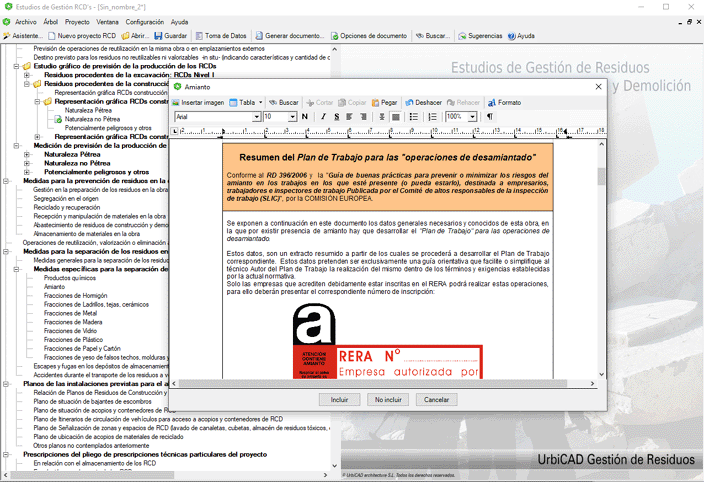
Task: Open the Ayuda menu
Action: [x=180, y=22]
